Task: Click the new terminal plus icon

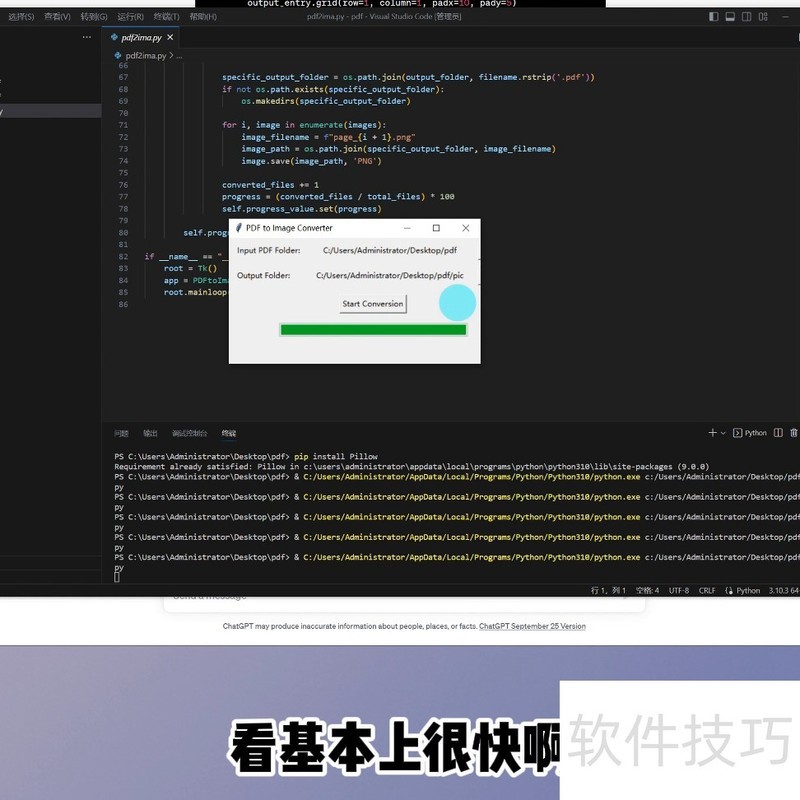Action: click(x=713, y=433)
